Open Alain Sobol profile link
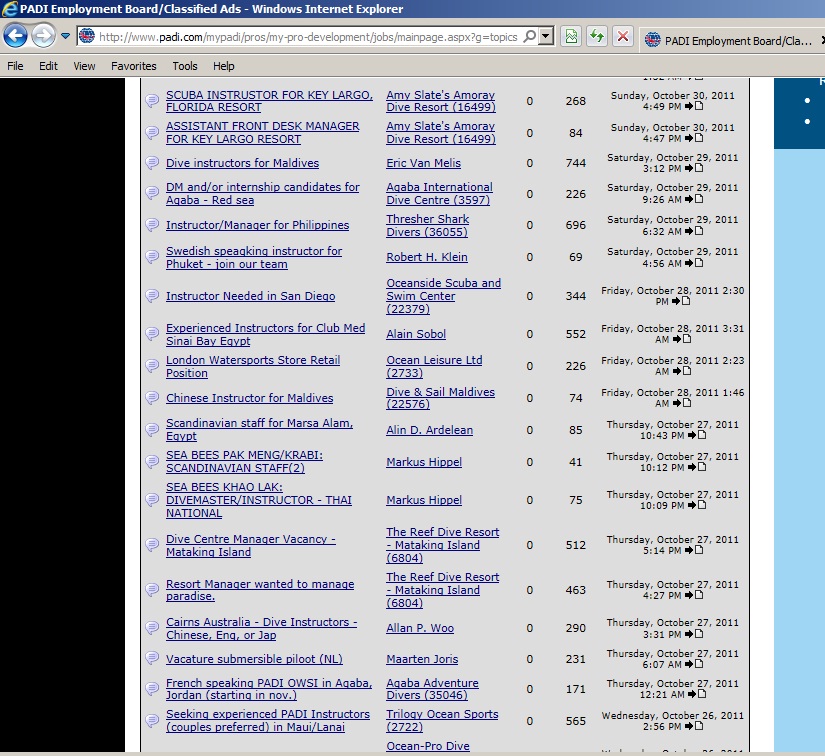Screen dimensions: 825x756 coord(416,334)
